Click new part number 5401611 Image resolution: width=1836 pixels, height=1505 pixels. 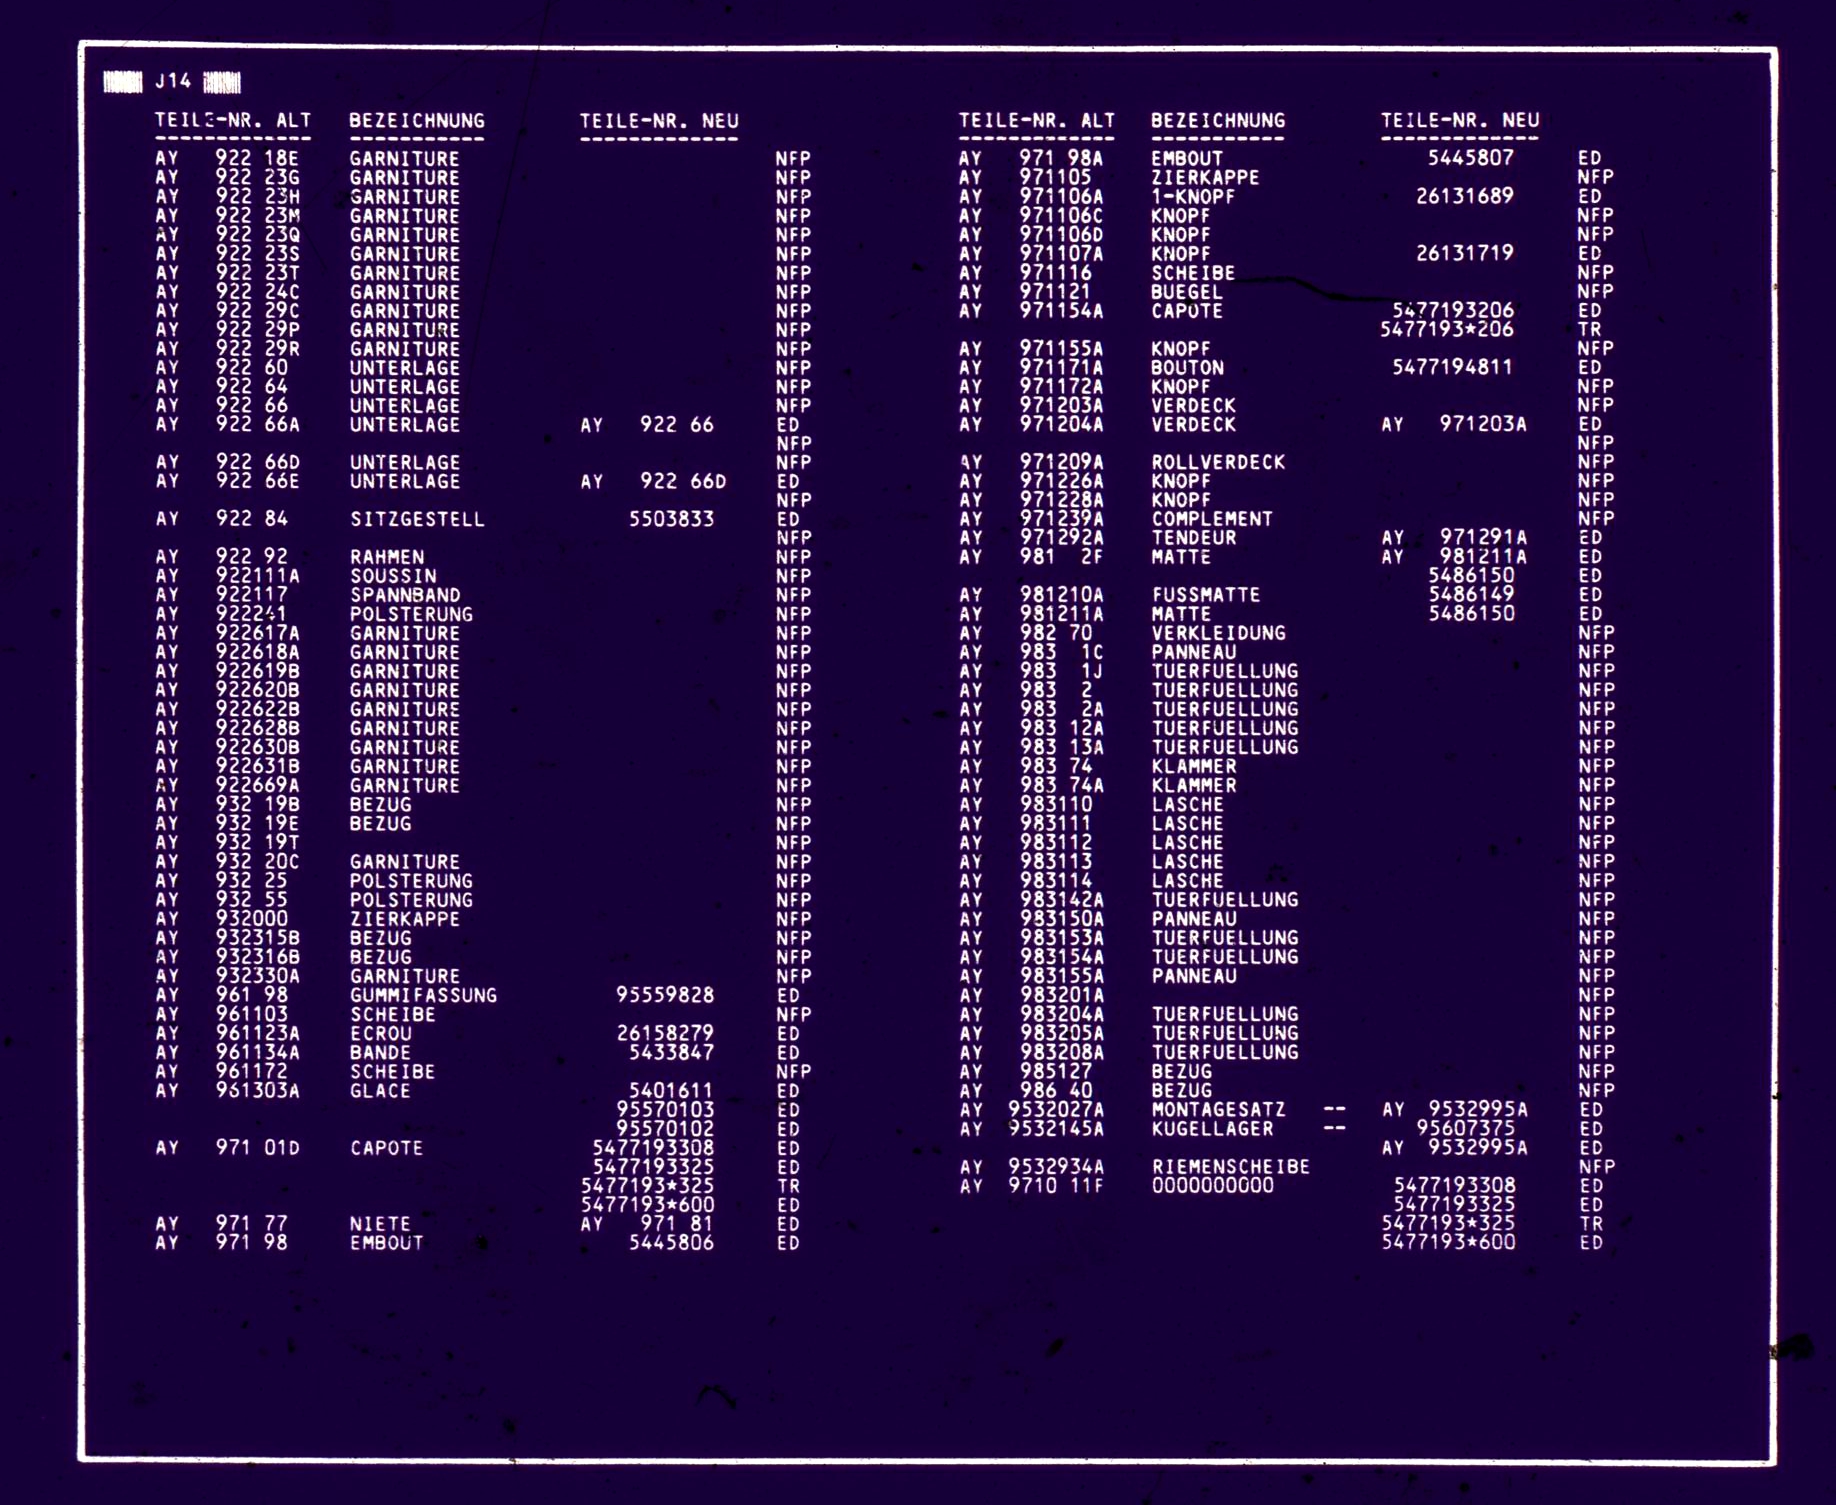[672, 1091]
